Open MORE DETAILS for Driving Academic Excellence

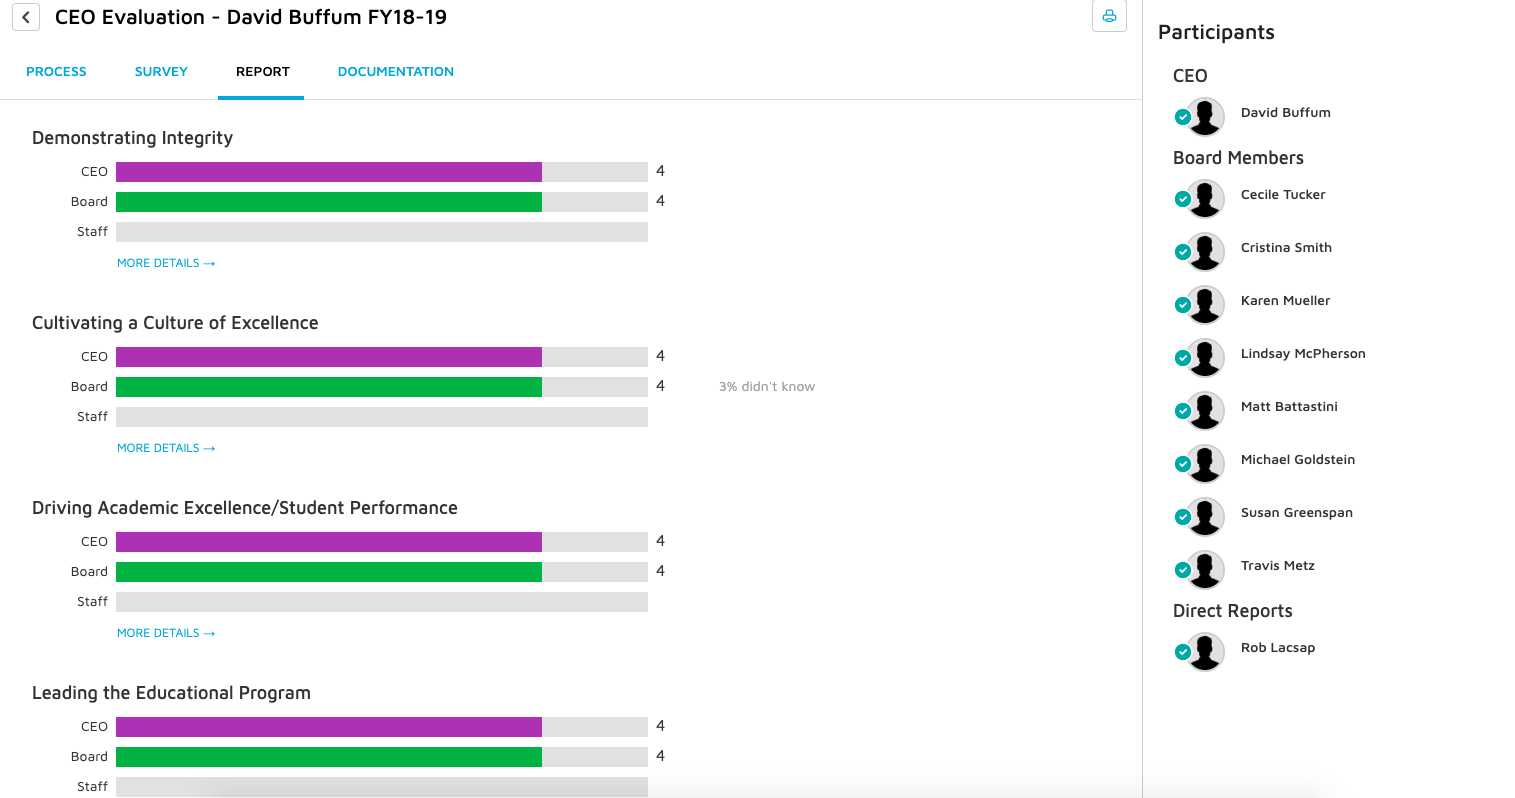(166, 633)
